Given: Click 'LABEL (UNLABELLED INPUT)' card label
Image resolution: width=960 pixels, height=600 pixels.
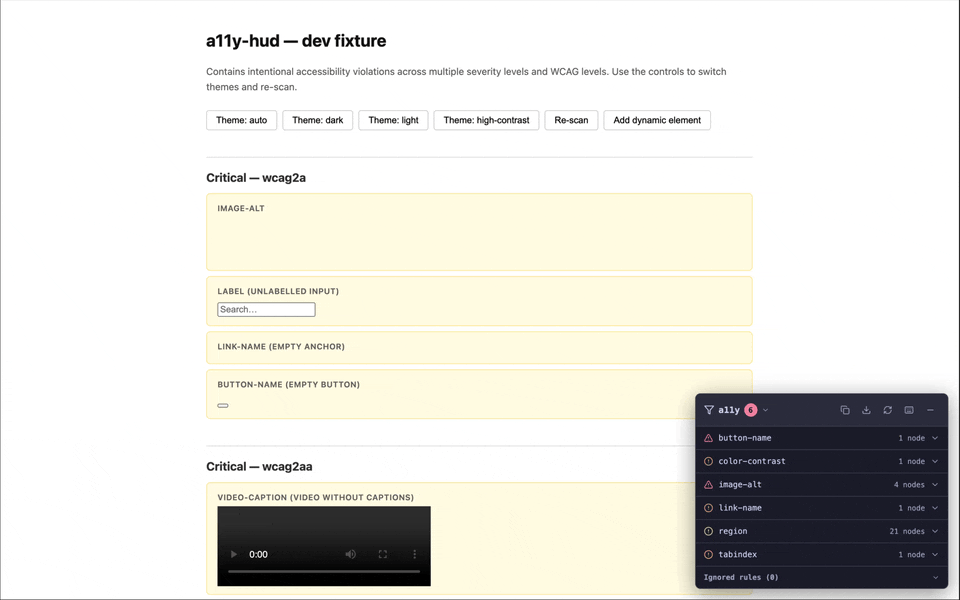Looking at the screenshot, I should tap(278, 291).
